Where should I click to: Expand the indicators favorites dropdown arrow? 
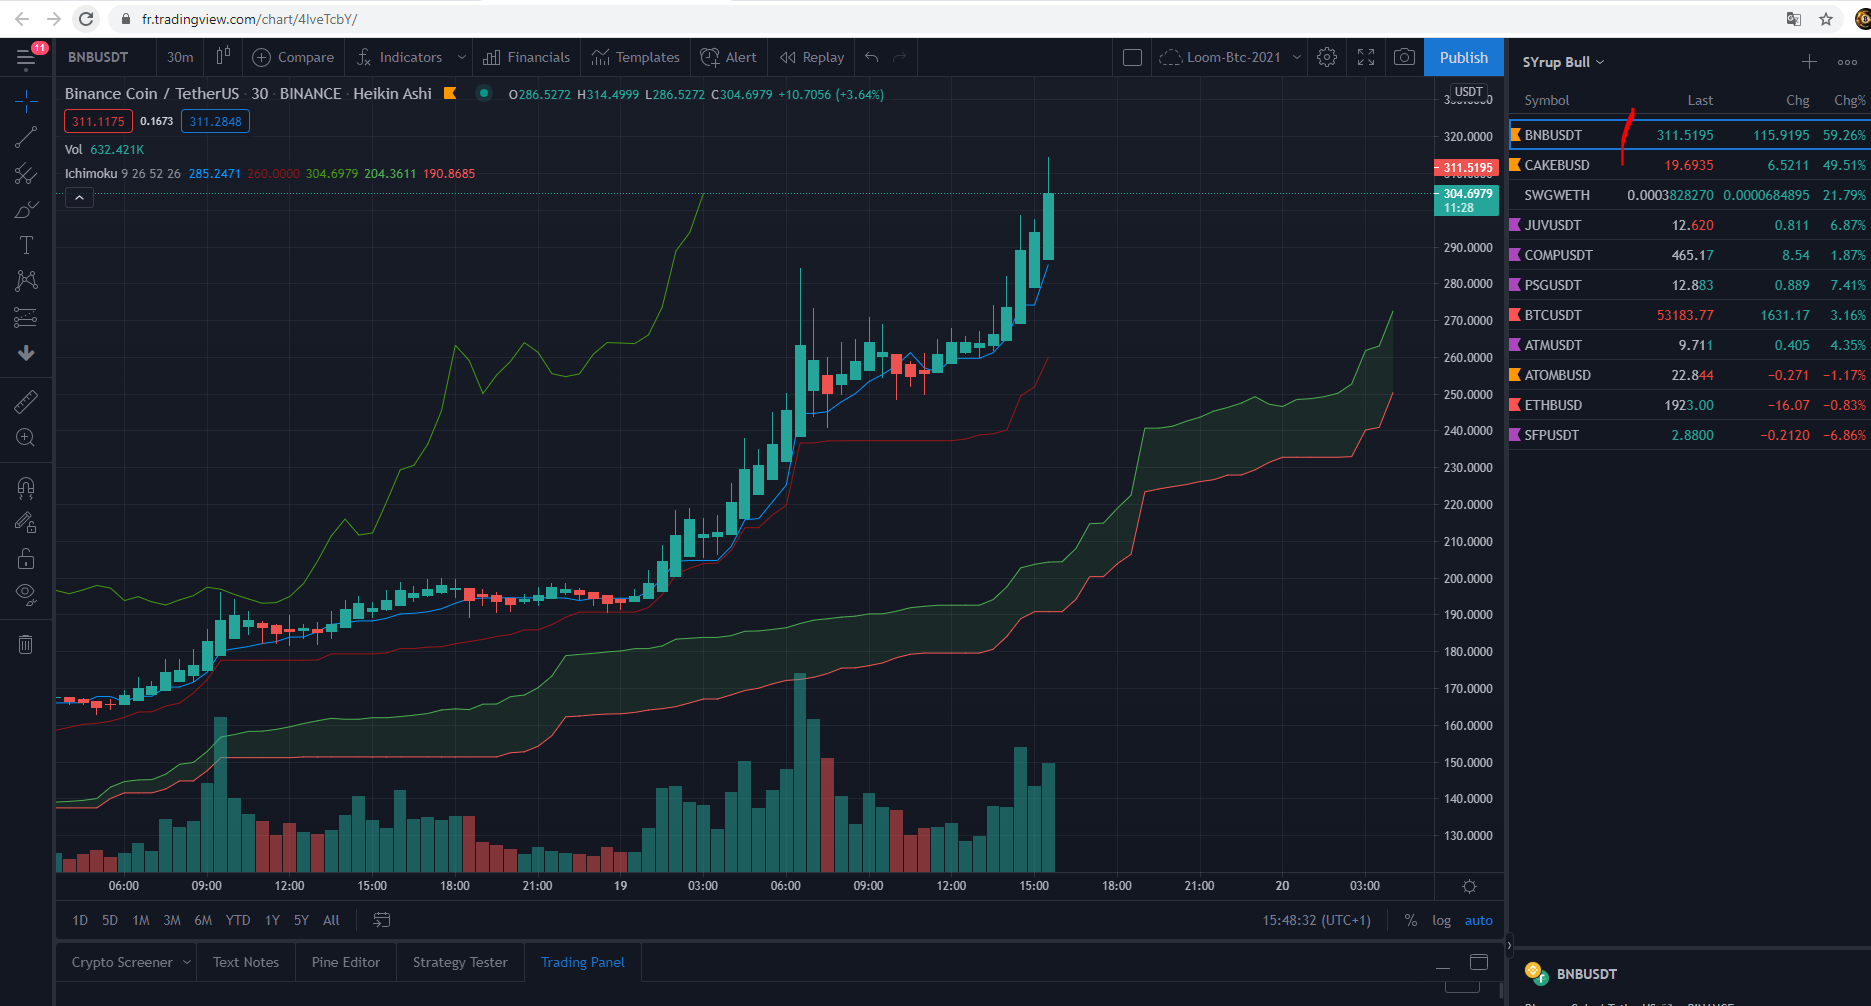click(461, 57)
